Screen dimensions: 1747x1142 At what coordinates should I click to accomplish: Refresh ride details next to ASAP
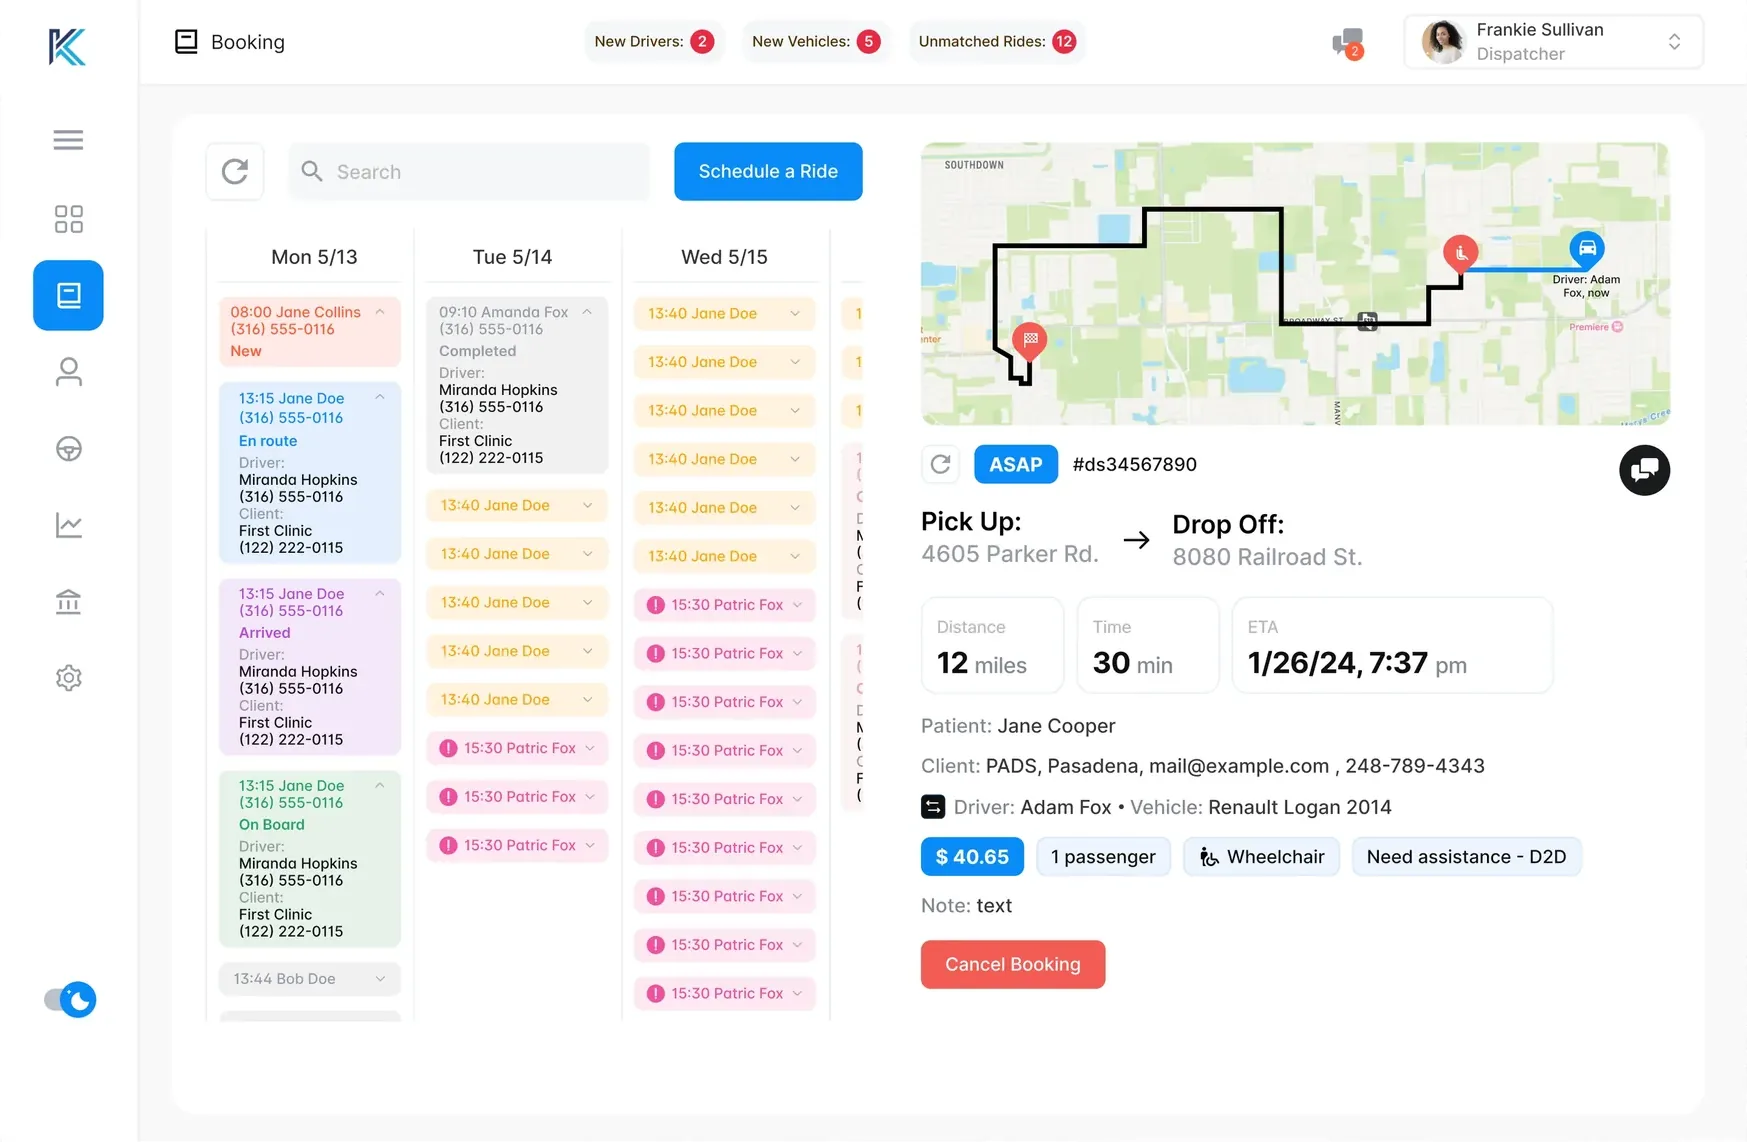[x=940, y=464]
